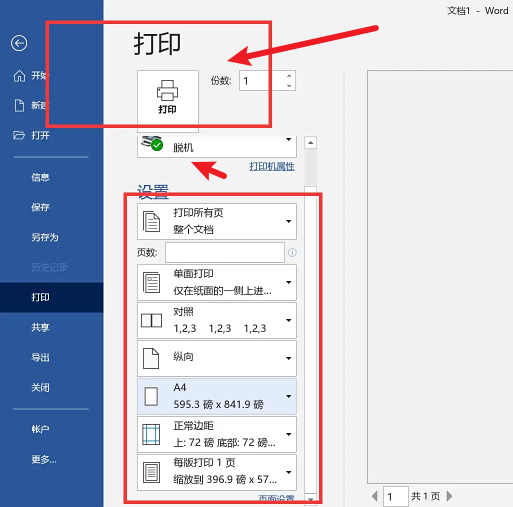Click the offline printer status icon
Screen dimensions: 513x507
(152, 143)
